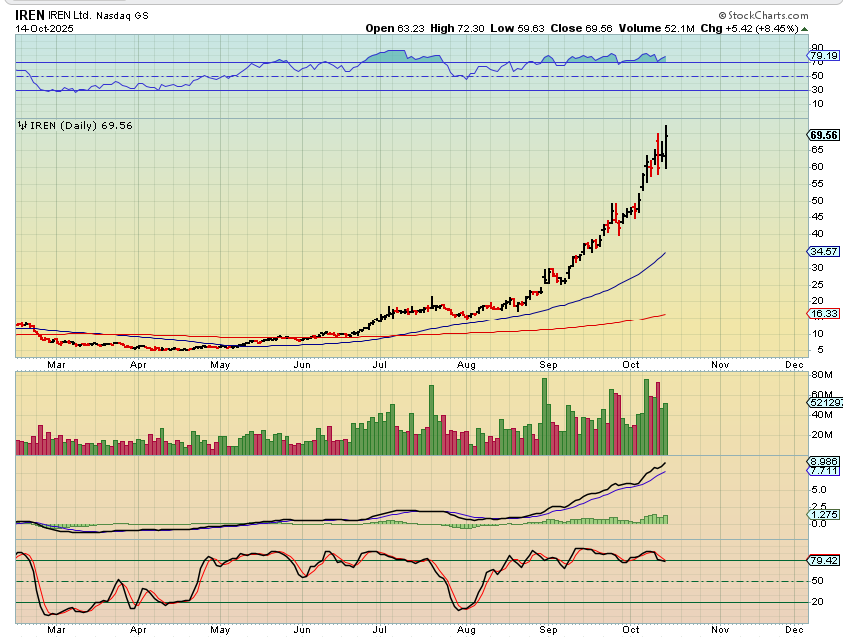Click the Apr label under the stochastic panel
This screenshot has height=642, width=843.
(x=138, y=630)
